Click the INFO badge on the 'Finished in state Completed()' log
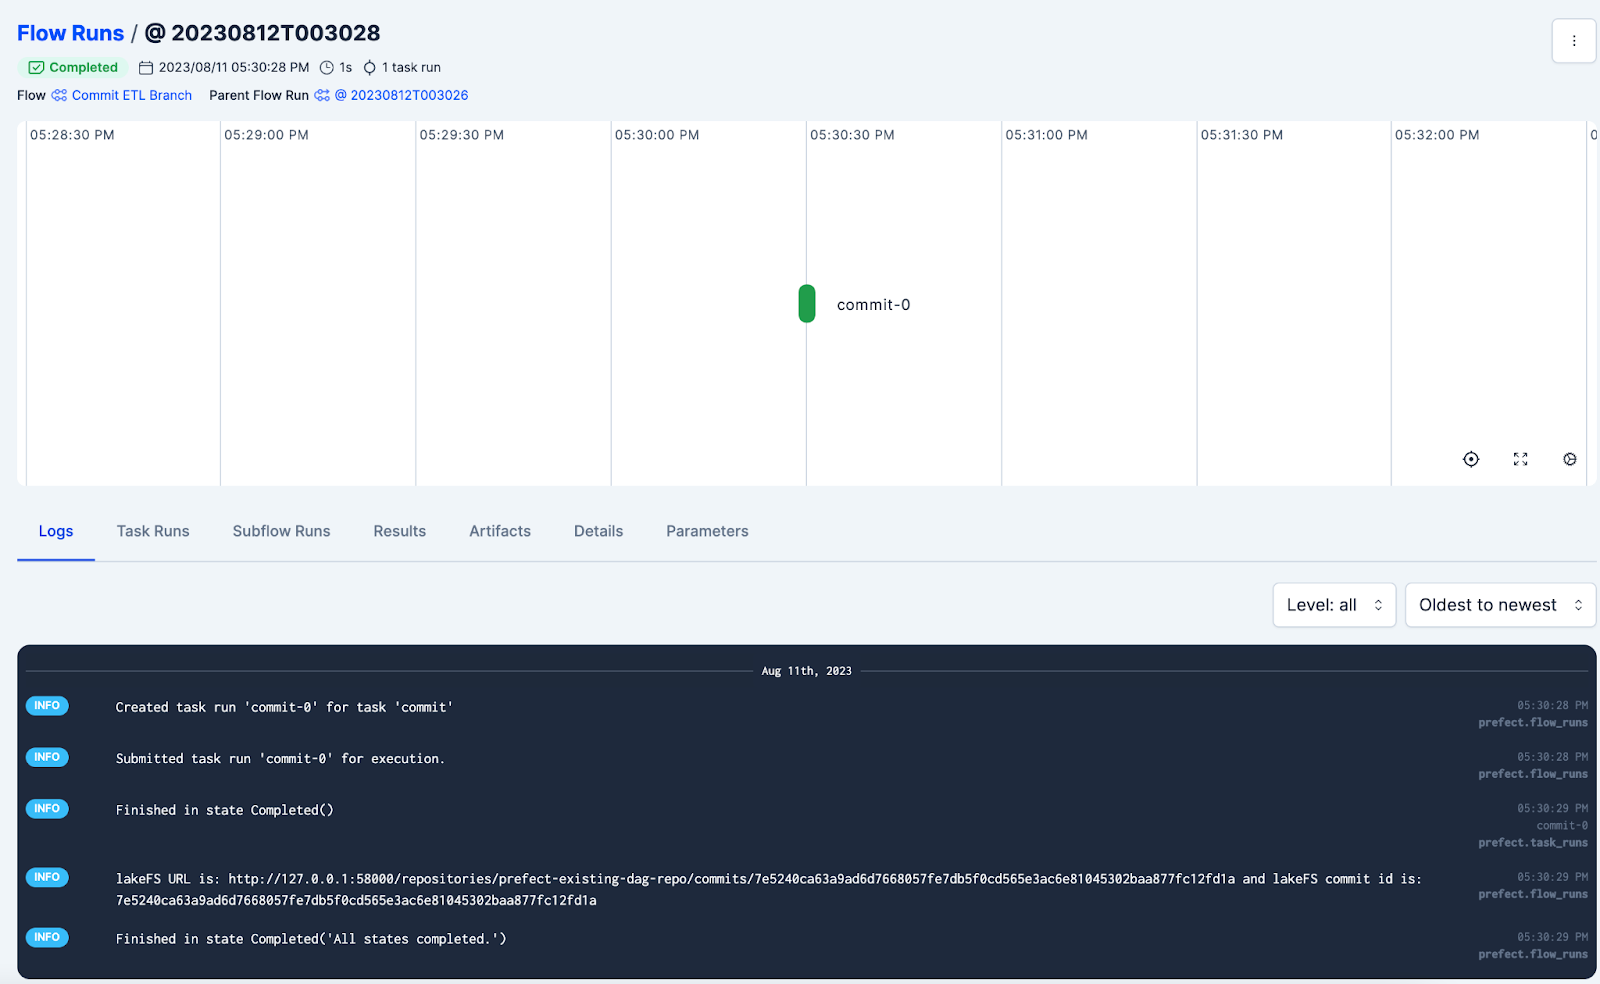Image resolution: width=1600 pixels, height=984 pixels. point(47,808)
